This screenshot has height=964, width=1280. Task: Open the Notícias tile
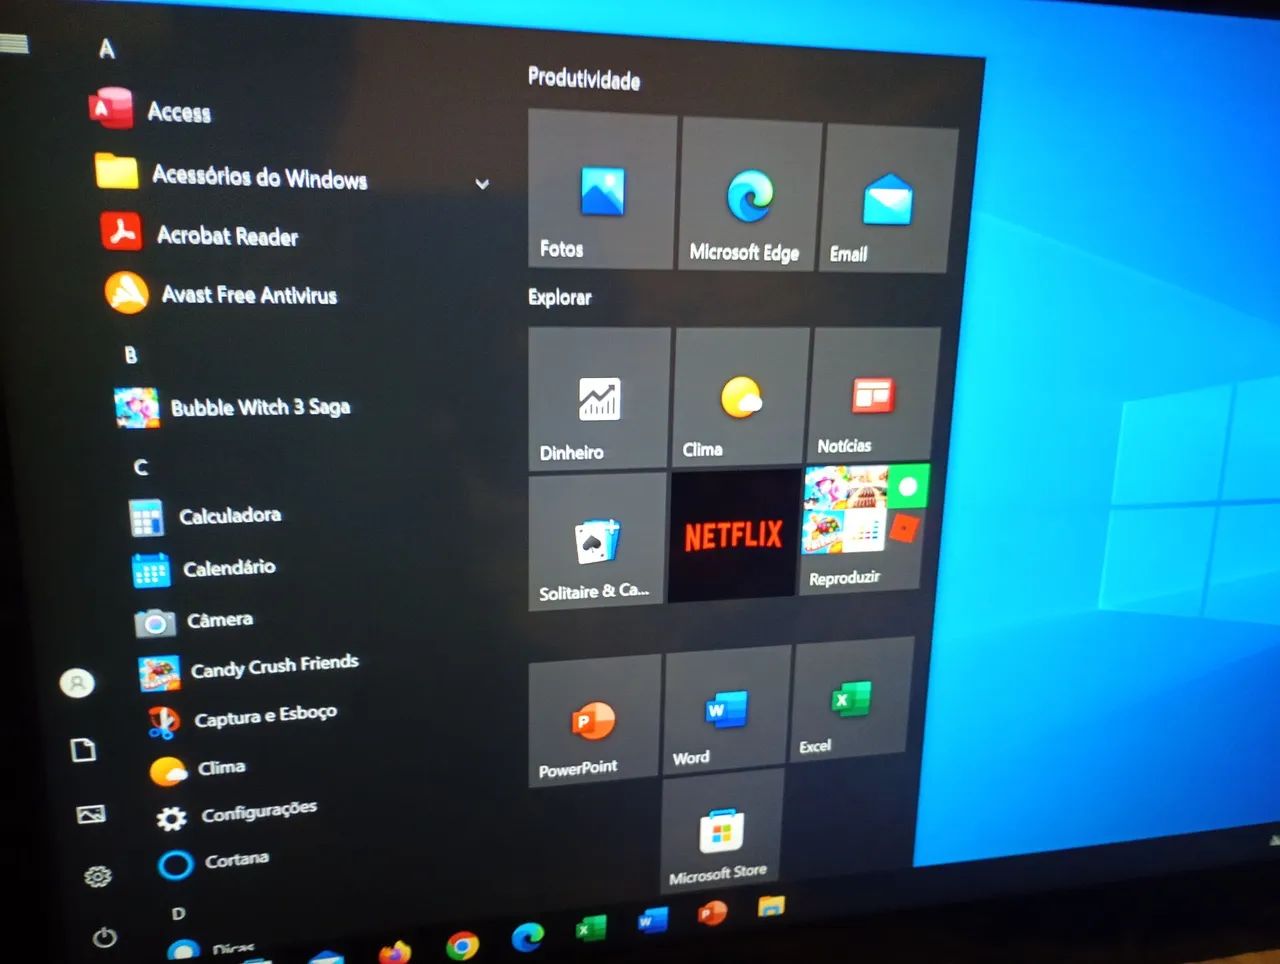[x=873, y=394]
